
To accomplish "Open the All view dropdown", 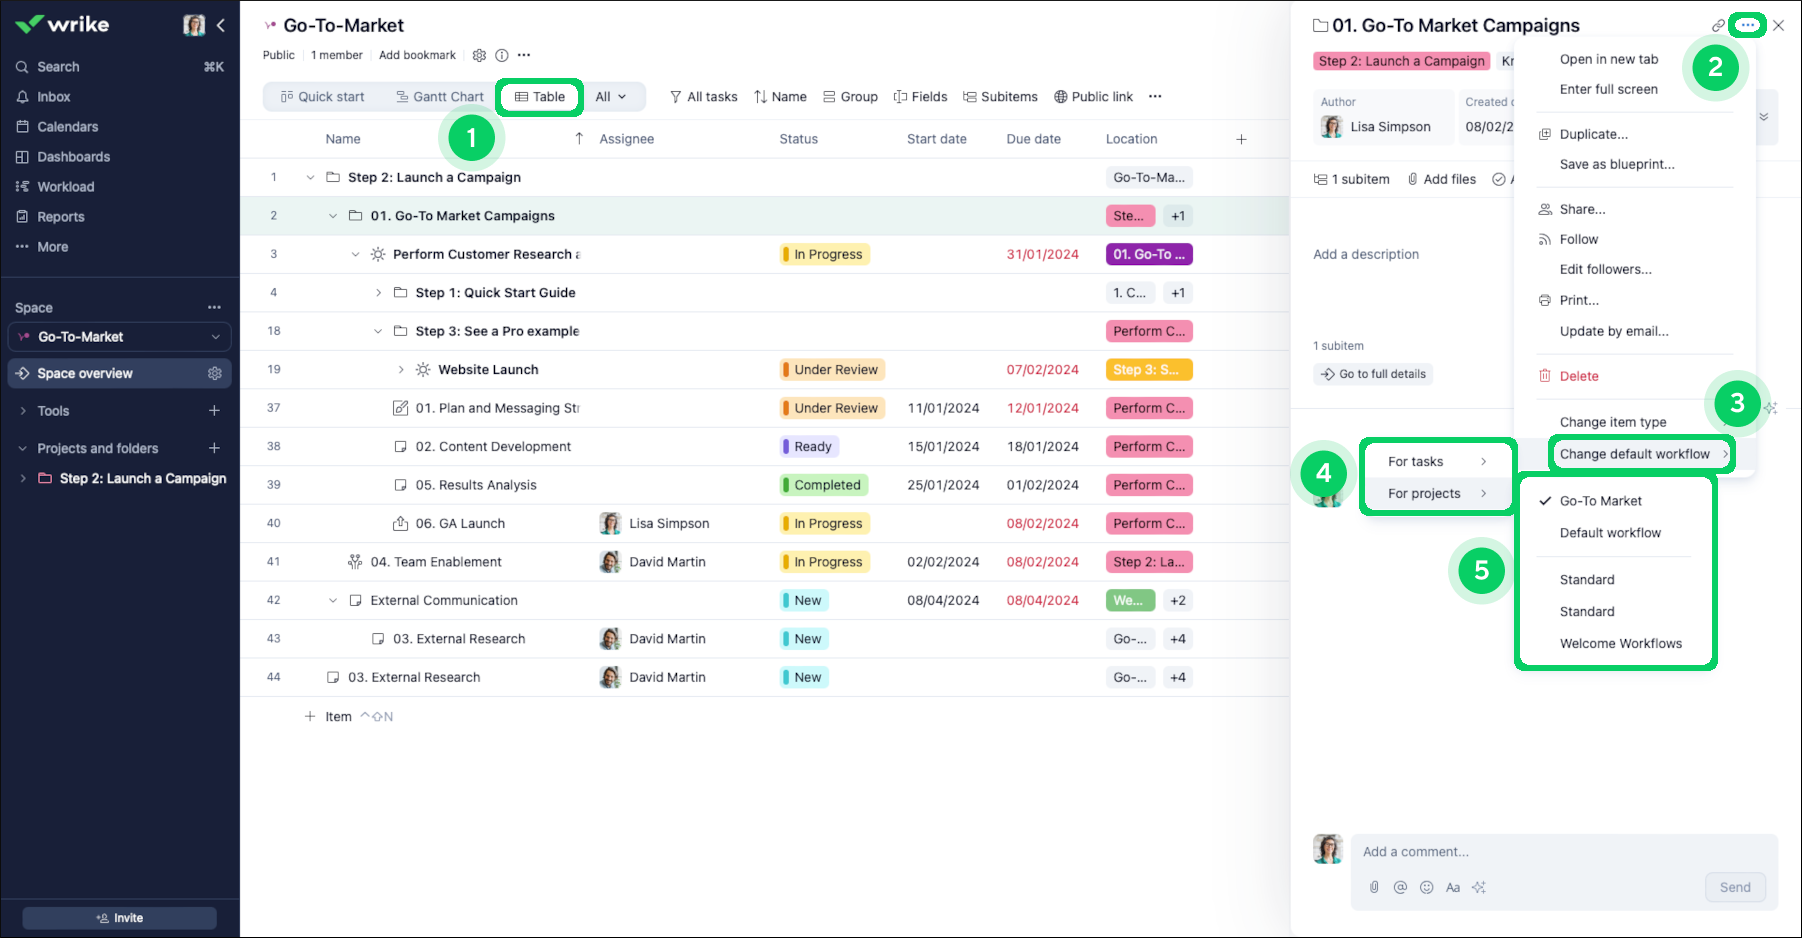I will (x=611, y=97).
